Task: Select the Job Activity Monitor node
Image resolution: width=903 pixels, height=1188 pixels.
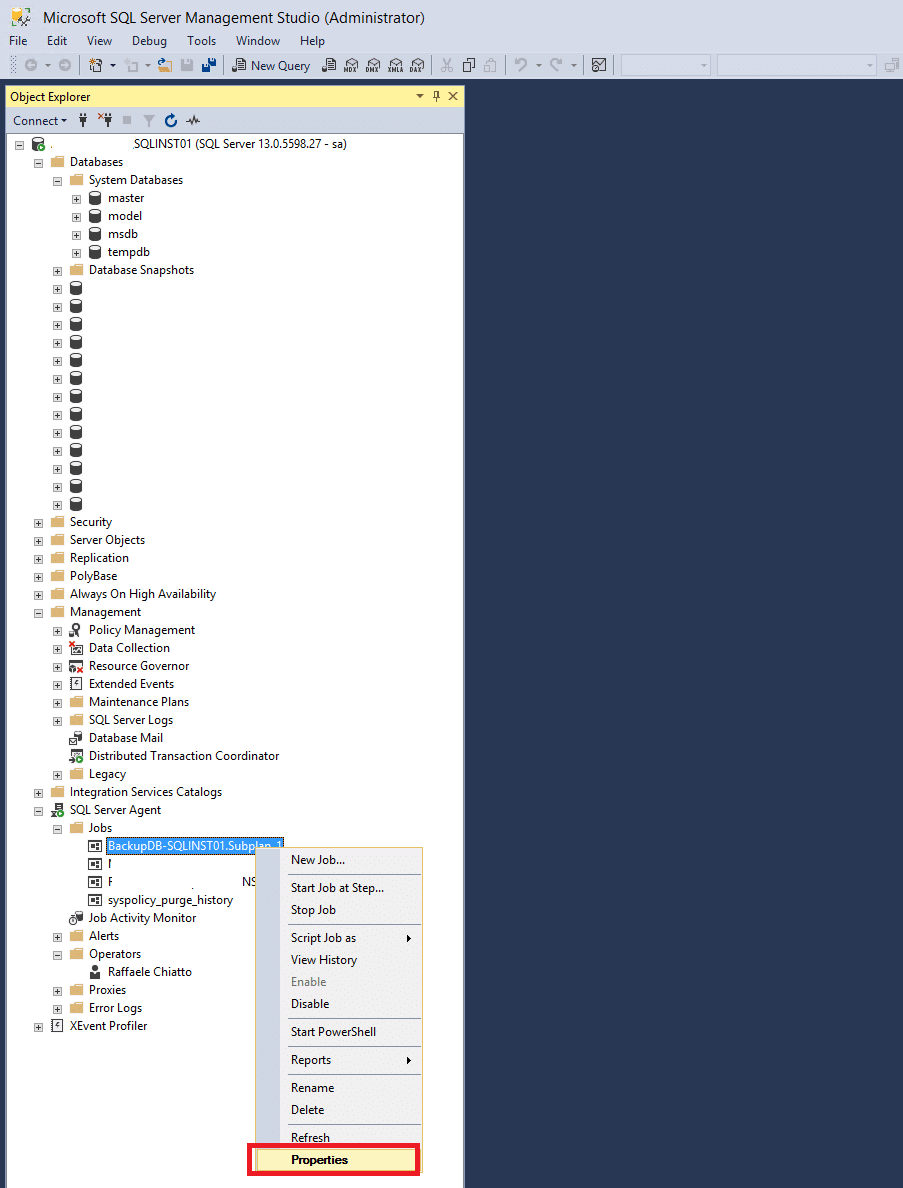Action: [142, 918]
